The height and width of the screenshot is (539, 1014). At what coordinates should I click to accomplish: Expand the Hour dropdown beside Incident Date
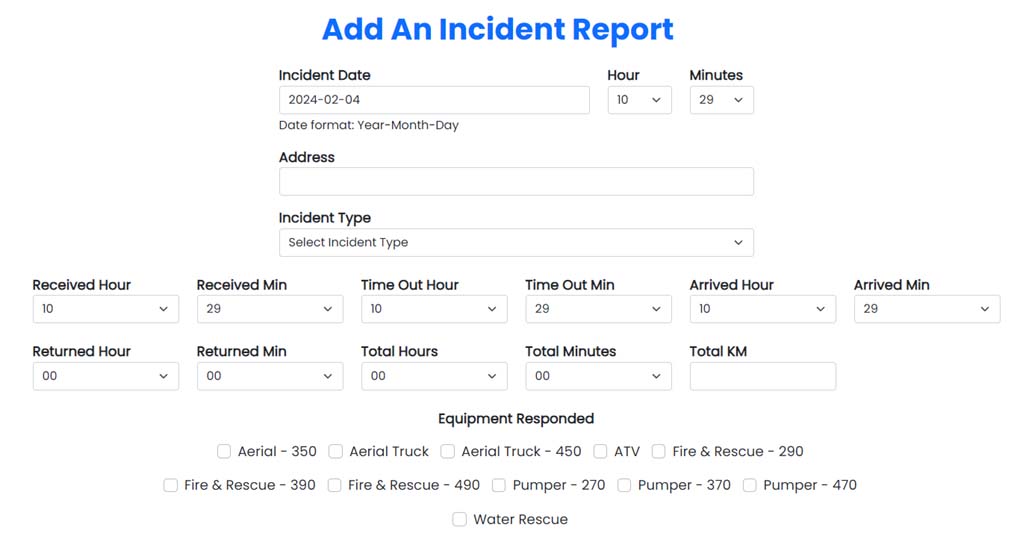[x=639, y=100]
